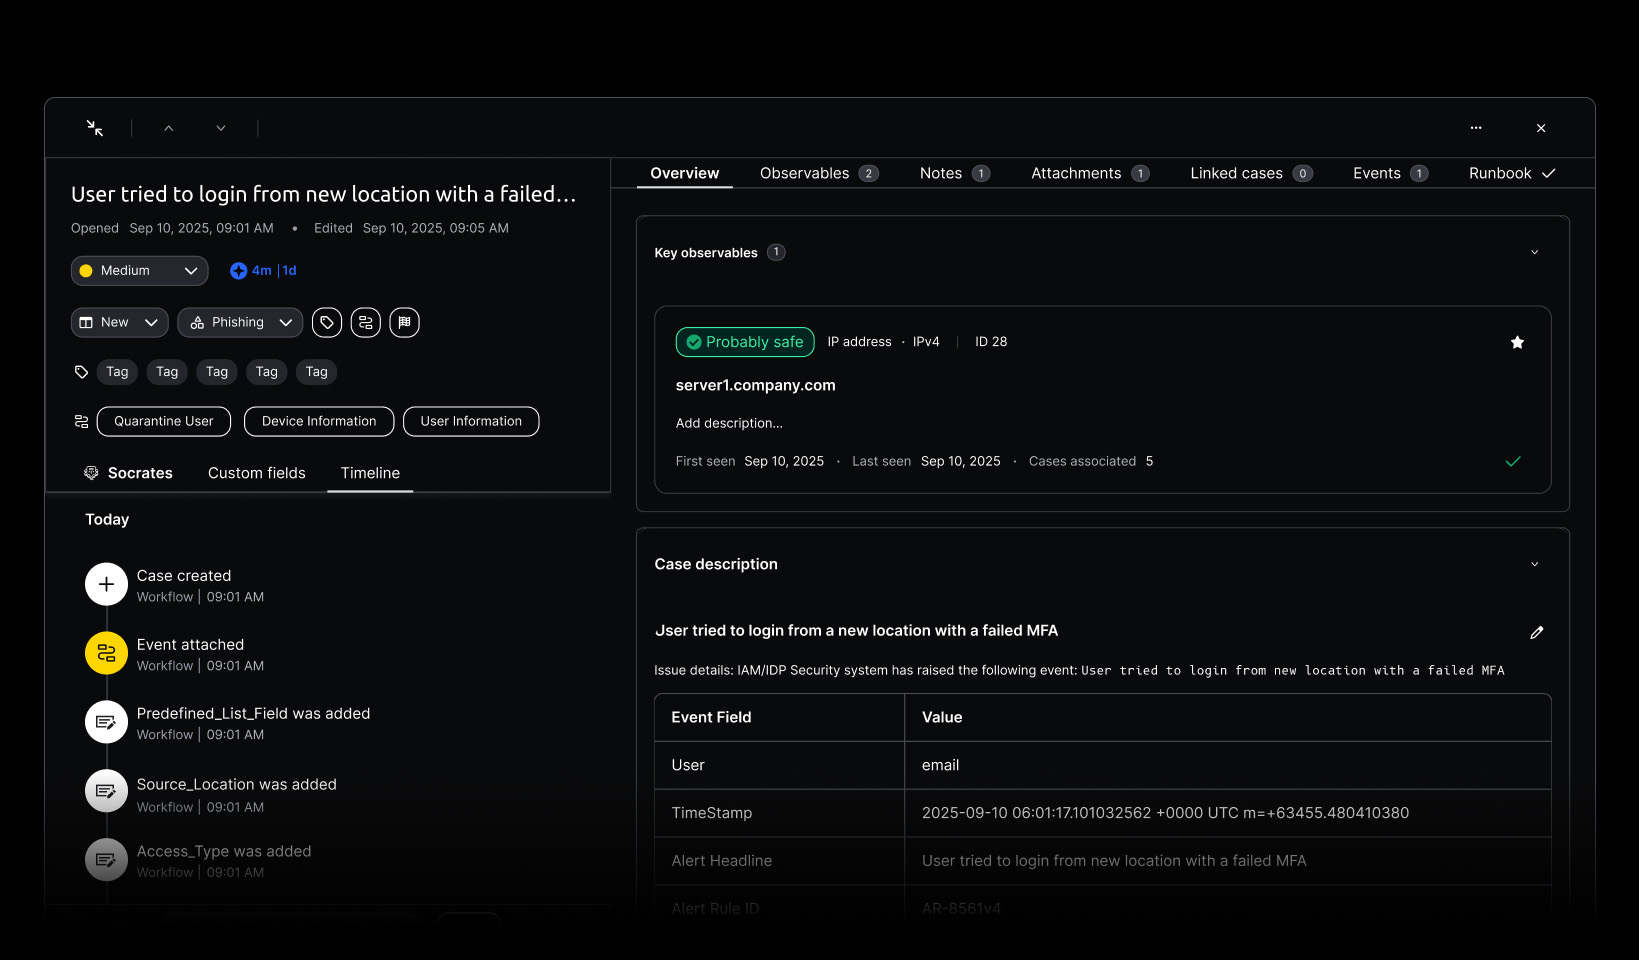This screenshot has height=960, width=1639.
Task: Click the Quarantine User button
Action: click(x=164, y=421)
